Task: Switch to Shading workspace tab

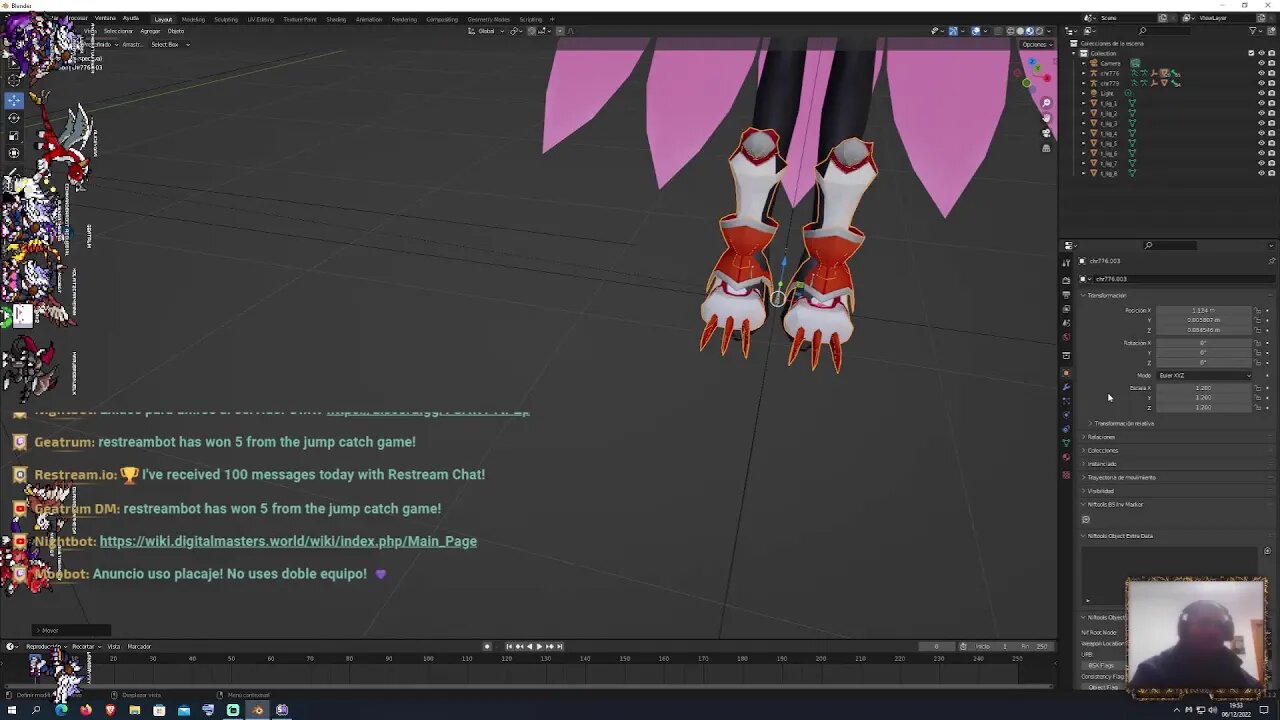Action: click(x=336, y=19)
